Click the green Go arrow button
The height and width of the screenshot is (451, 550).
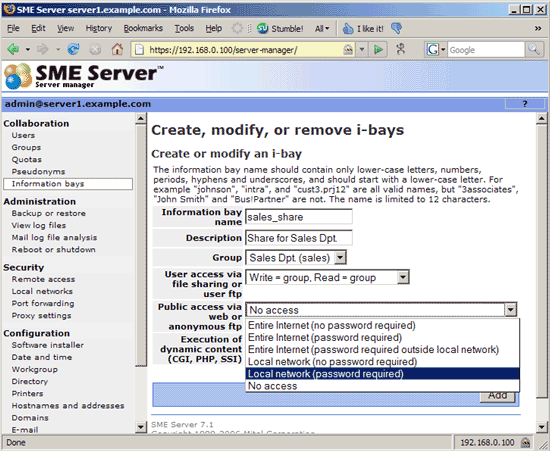click(x=378, y=49)
